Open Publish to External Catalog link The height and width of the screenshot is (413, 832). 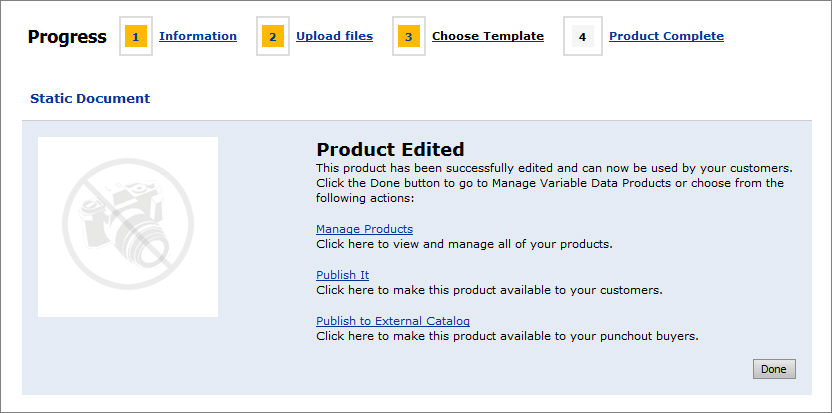click(393, 321)
